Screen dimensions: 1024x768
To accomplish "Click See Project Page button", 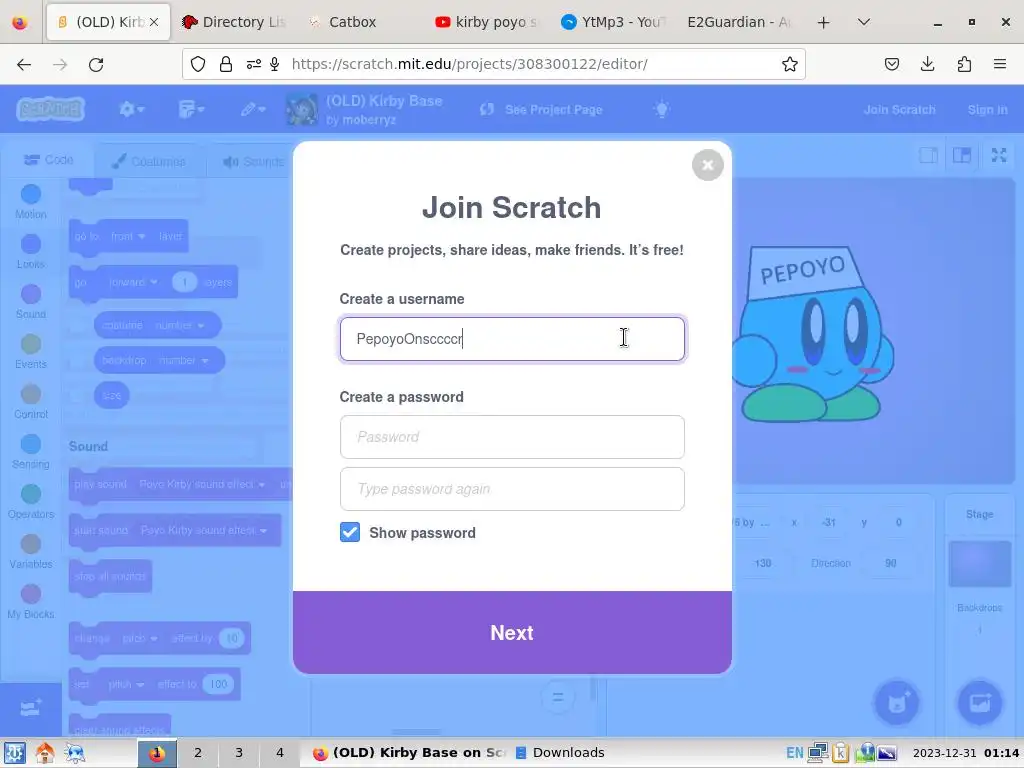I will click(540, 109).
